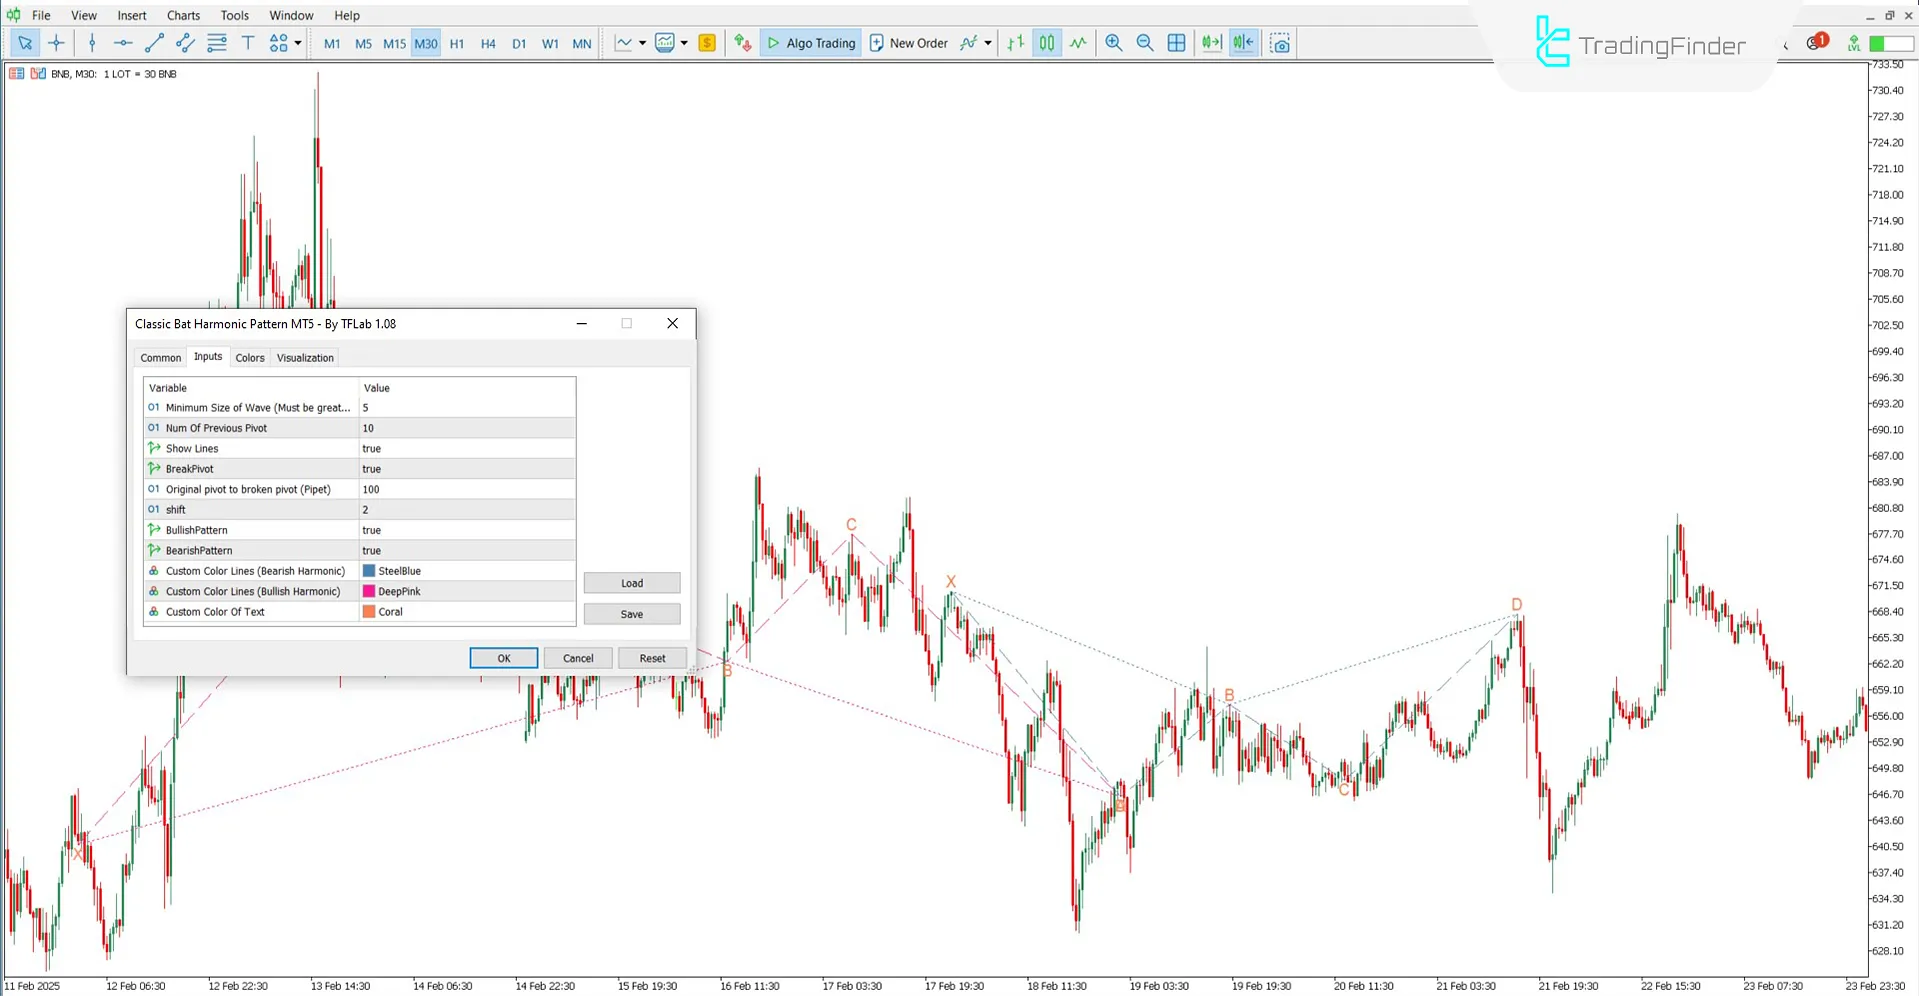
Task: Enable Auto Scroll on the chart
Action: click(x=1211, y=43)
